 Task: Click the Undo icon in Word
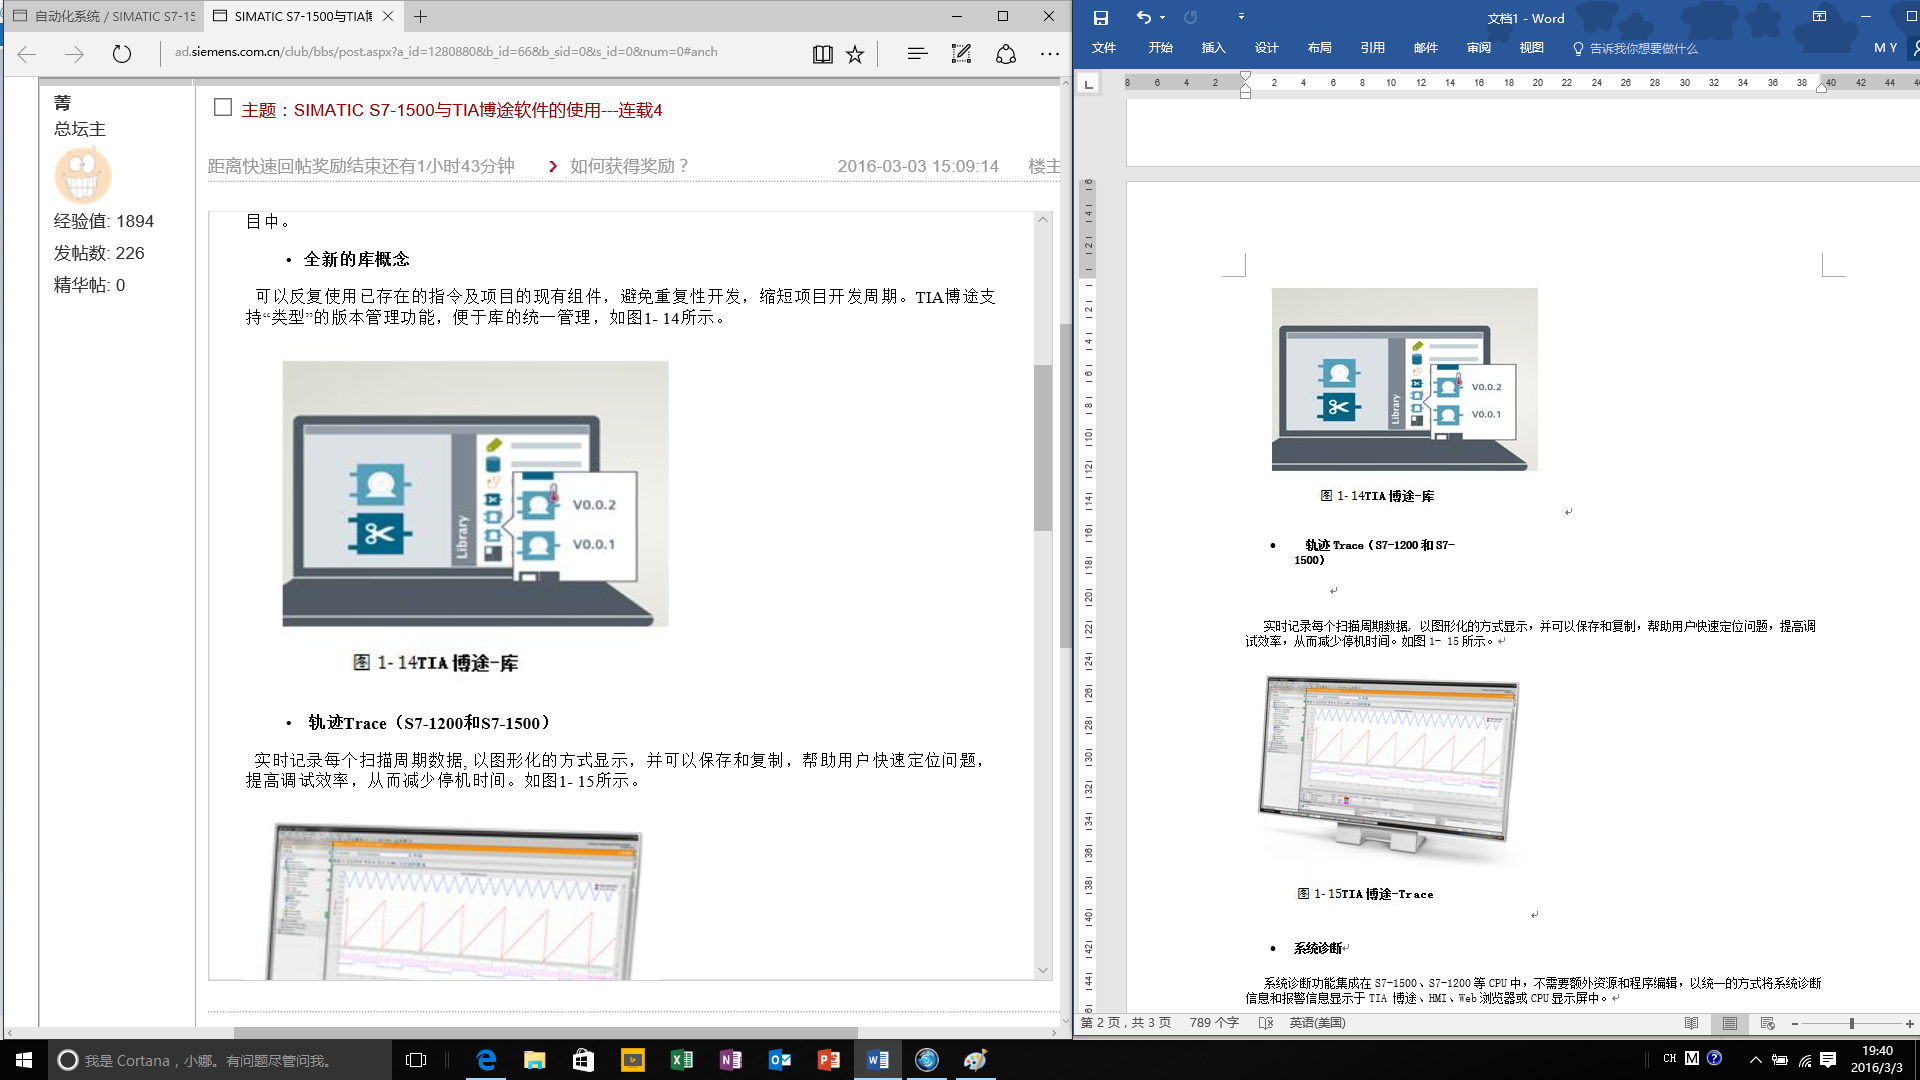[1143, 17]
